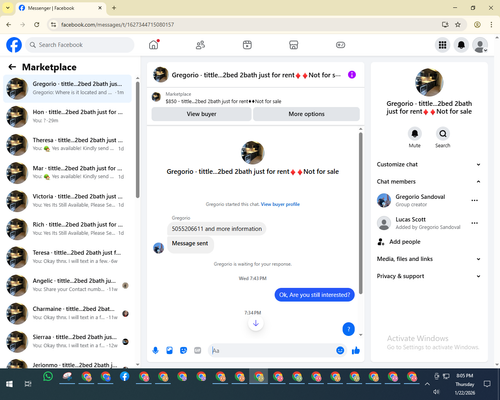Collapse the Chat members section
500x400 pixels.
click(429, 182)
